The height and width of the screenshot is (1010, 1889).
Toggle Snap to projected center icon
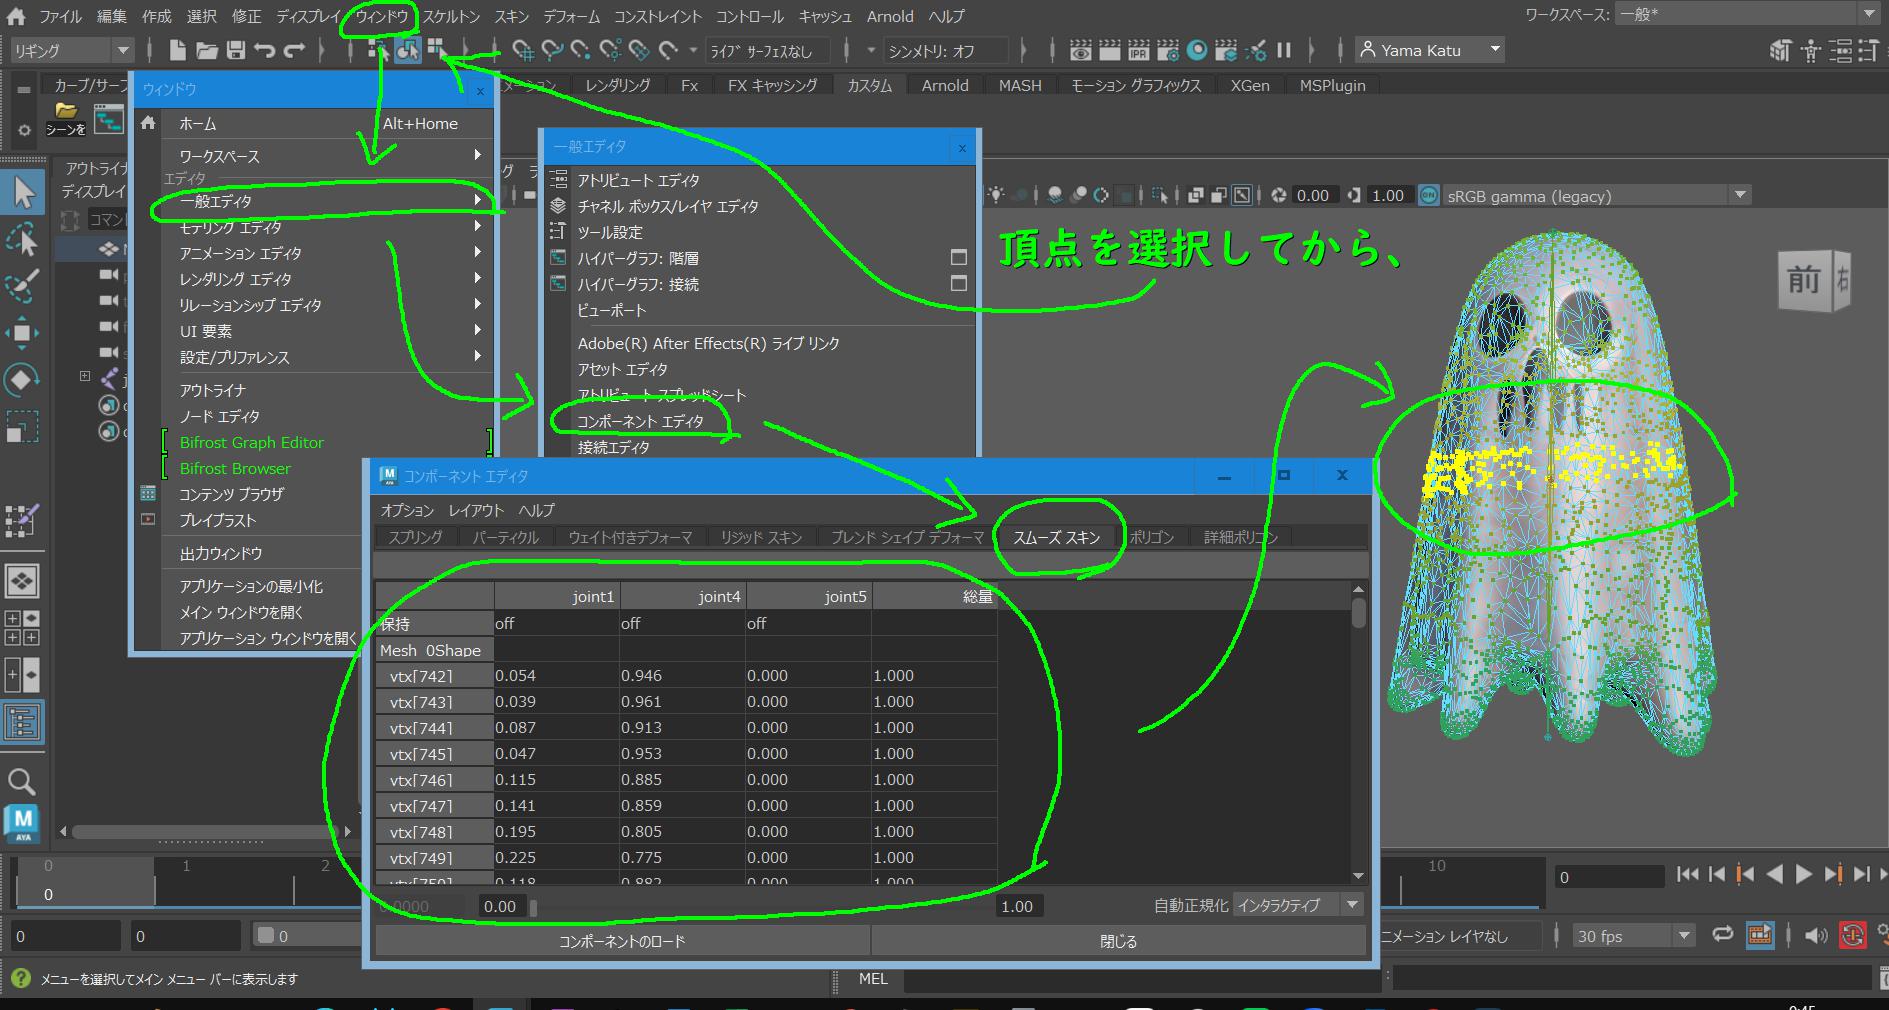coord(610,50)
